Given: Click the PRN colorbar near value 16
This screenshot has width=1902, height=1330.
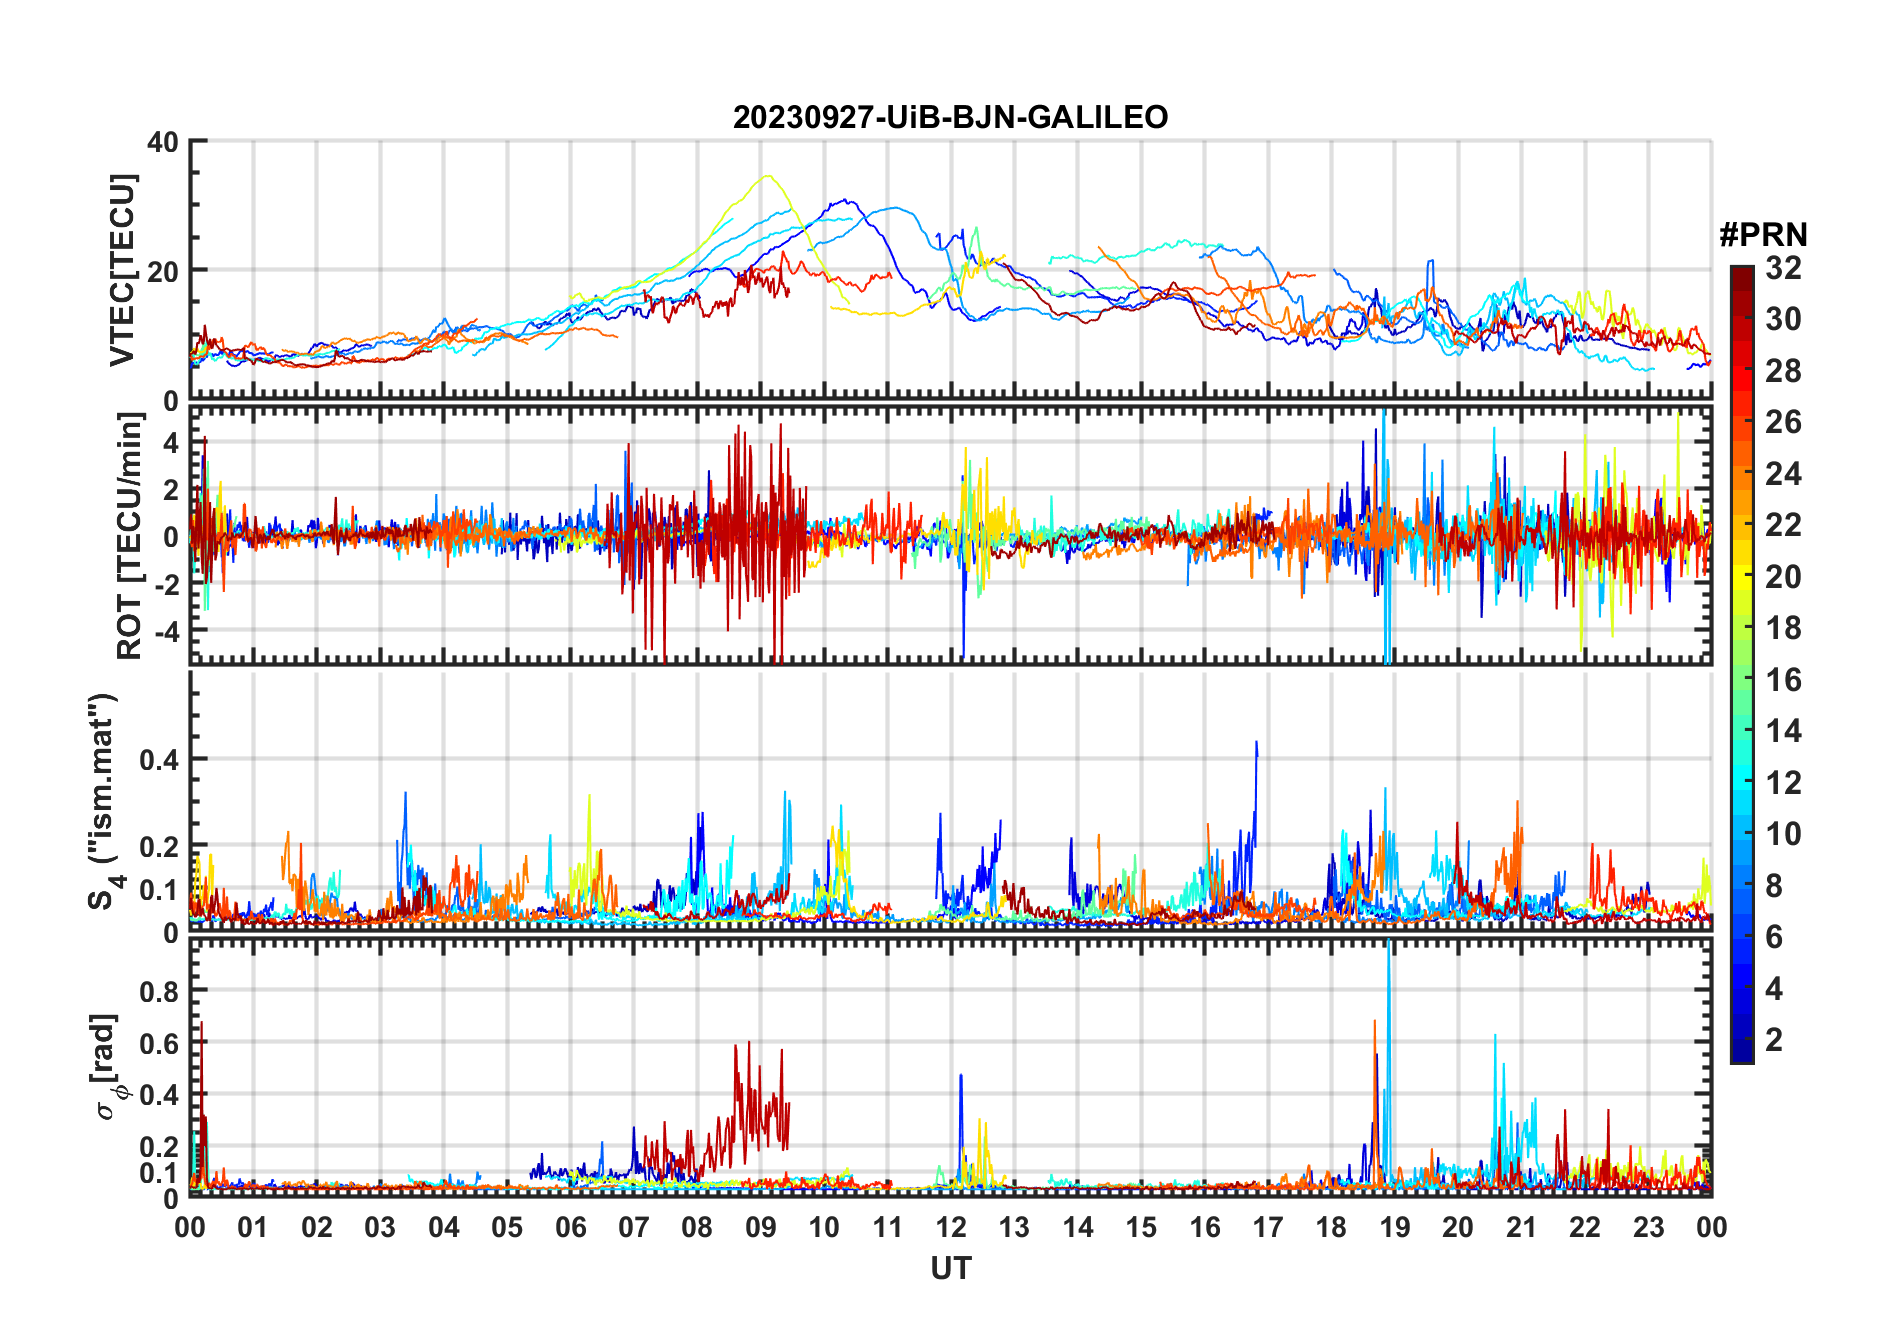Looking at the screenshot, I should click(1742, 680).
